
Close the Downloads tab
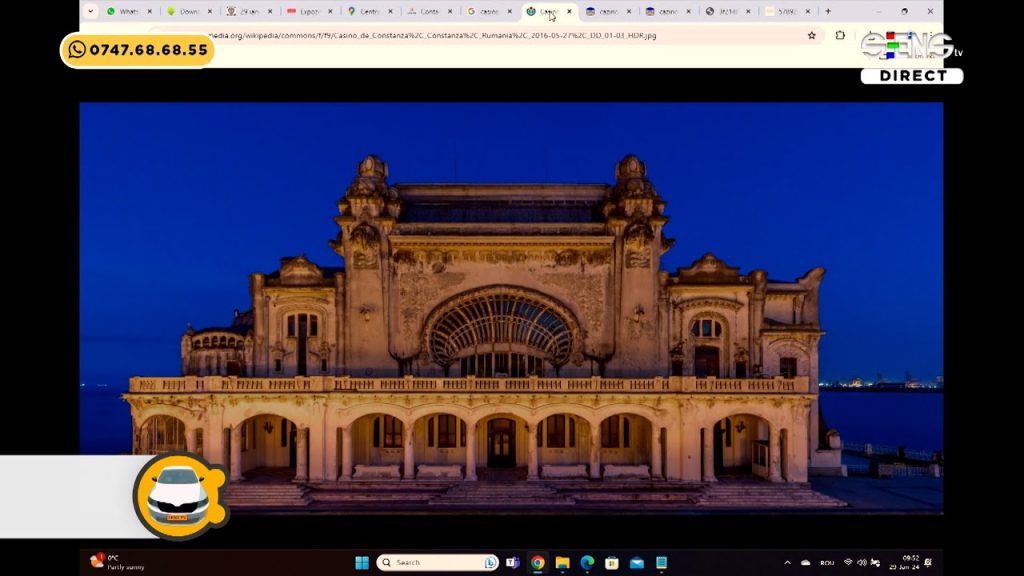(210, 12)
